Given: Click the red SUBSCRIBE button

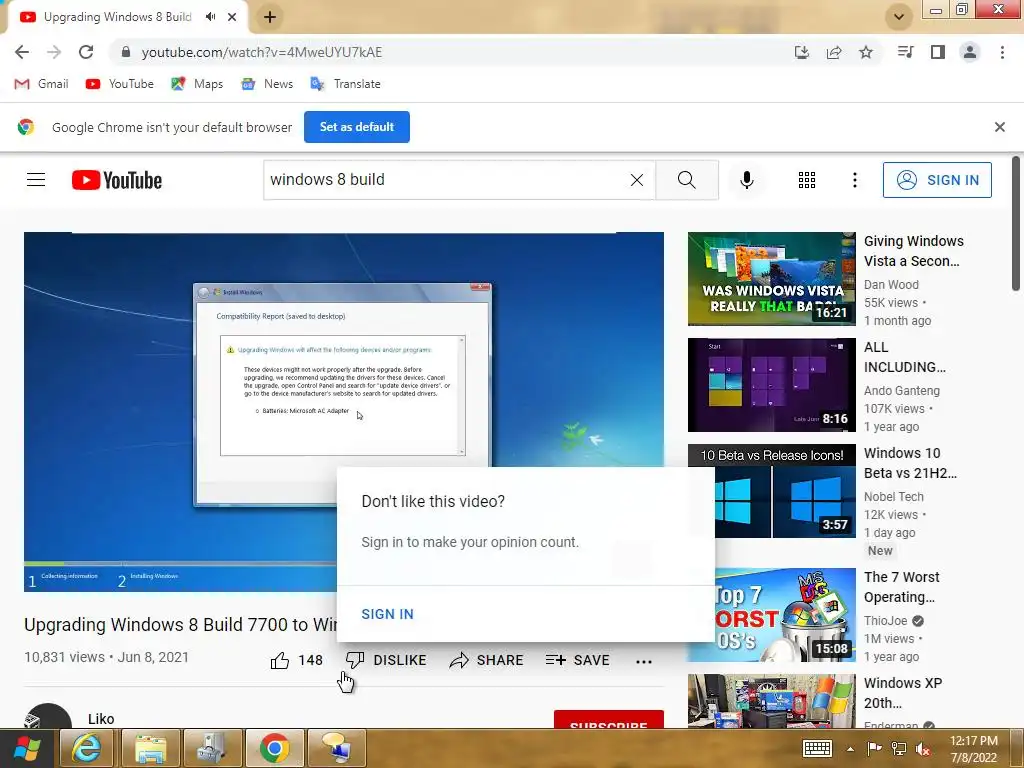Looking at the screenshot, I should [609, 719].
